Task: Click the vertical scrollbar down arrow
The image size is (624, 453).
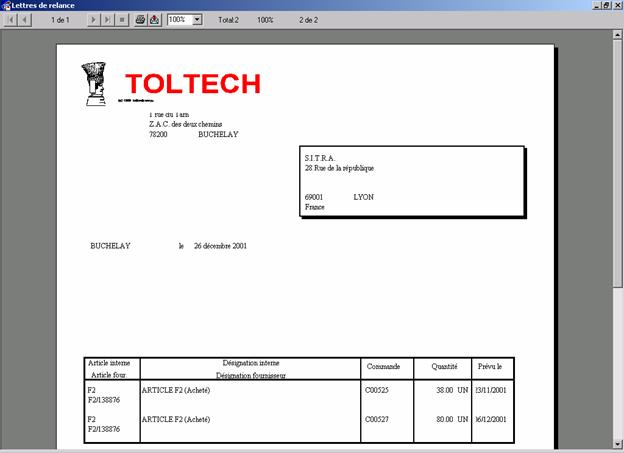Action: (x=617, y=443)
